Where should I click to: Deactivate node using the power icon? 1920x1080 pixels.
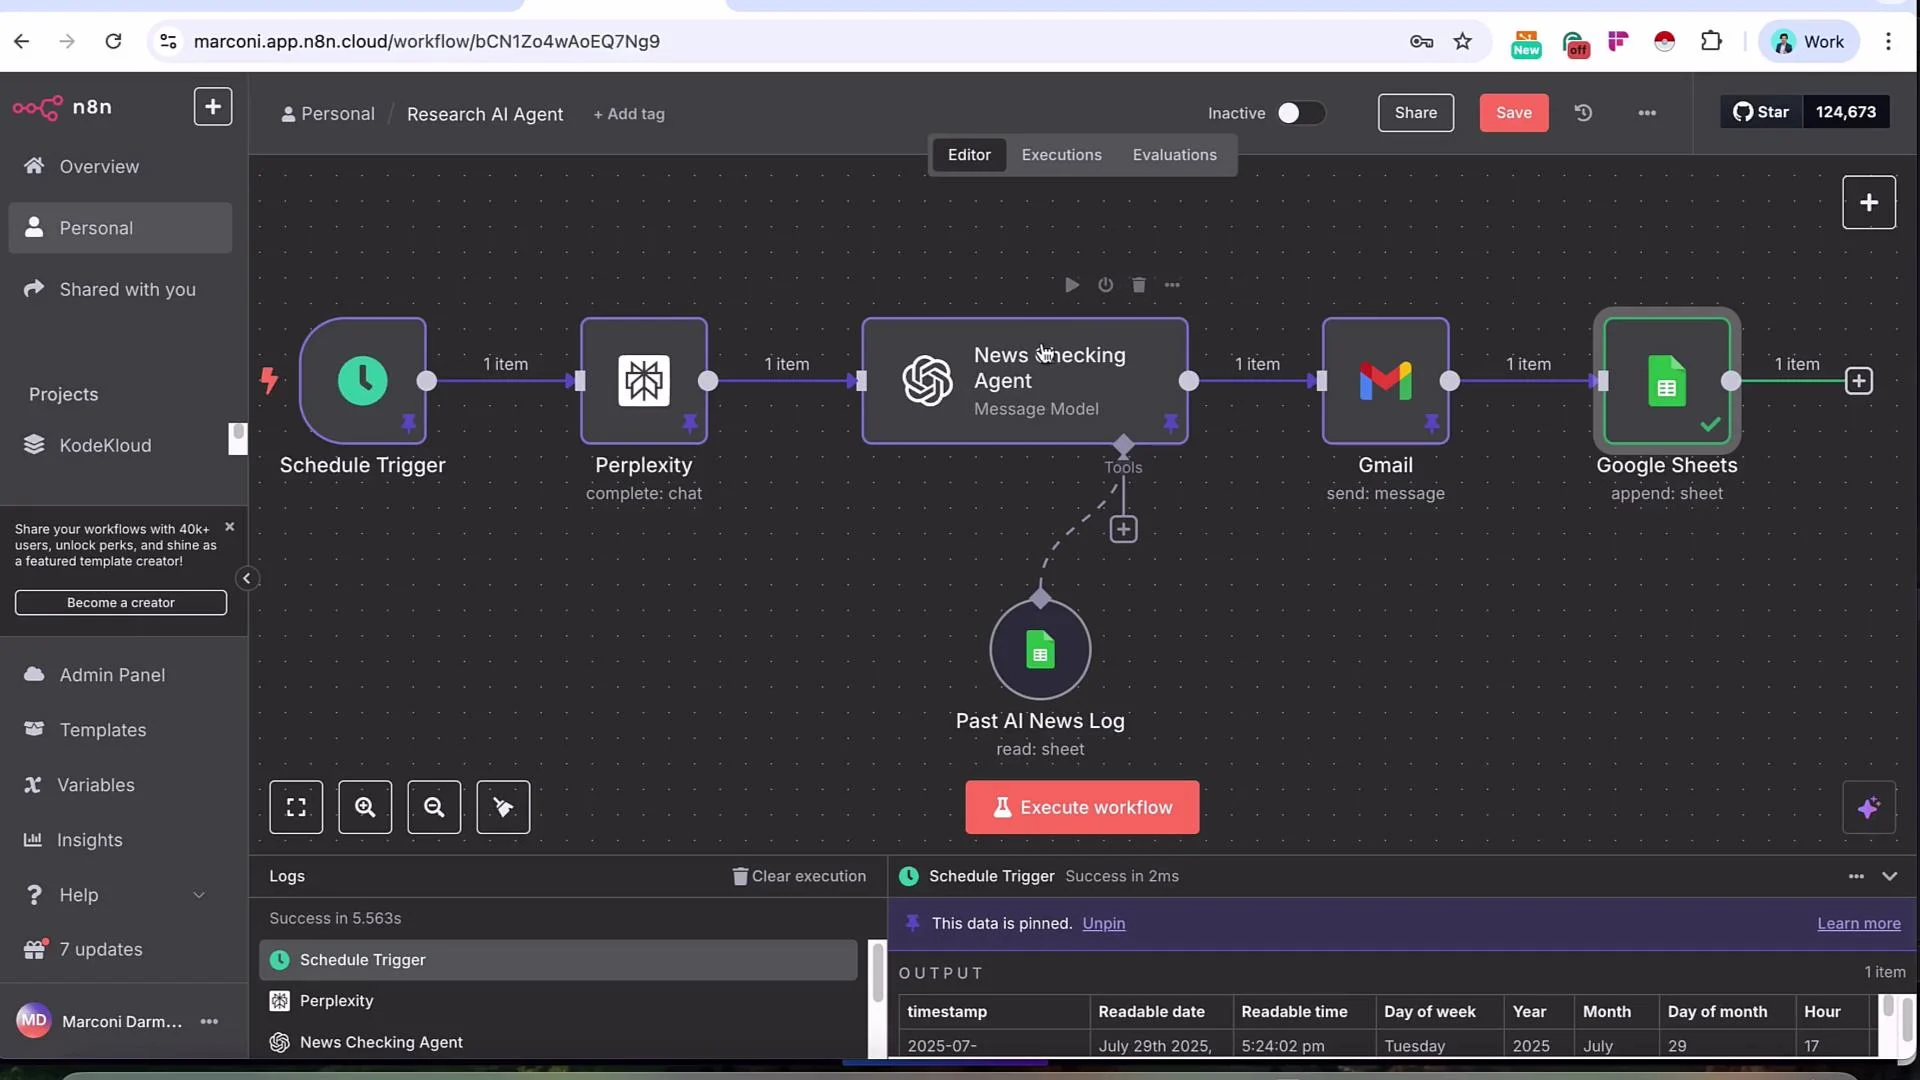pyautogui.click(x=1105, y=285)
